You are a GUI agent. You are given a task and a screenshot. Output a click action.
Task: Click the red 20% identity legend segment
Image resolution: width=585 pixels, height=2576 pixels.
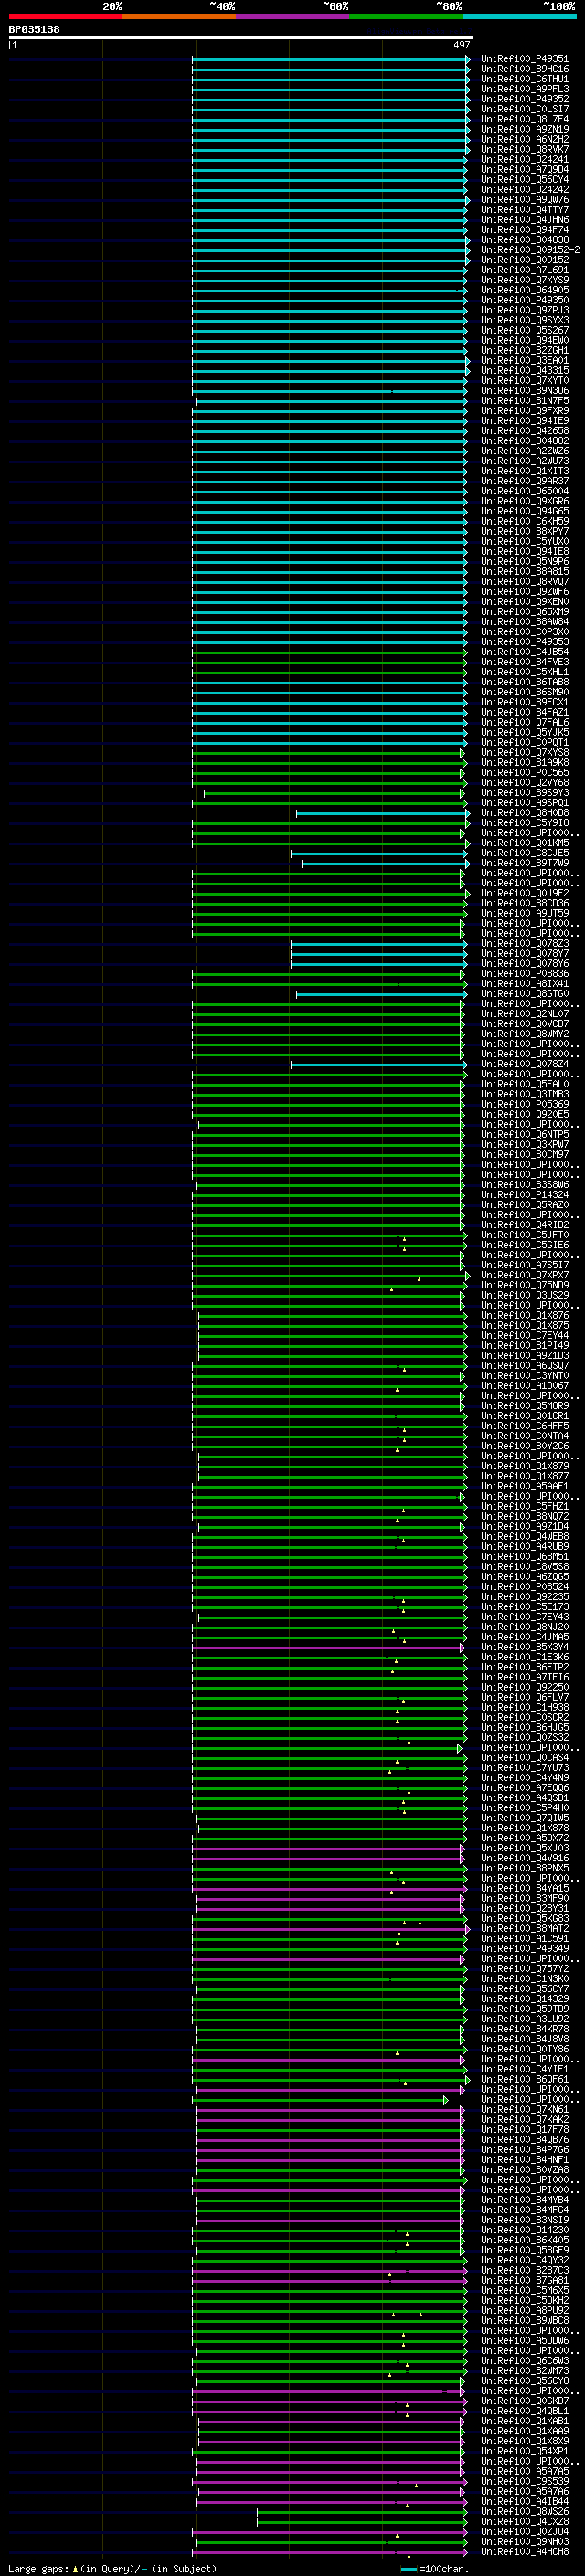tap(66, 16)
